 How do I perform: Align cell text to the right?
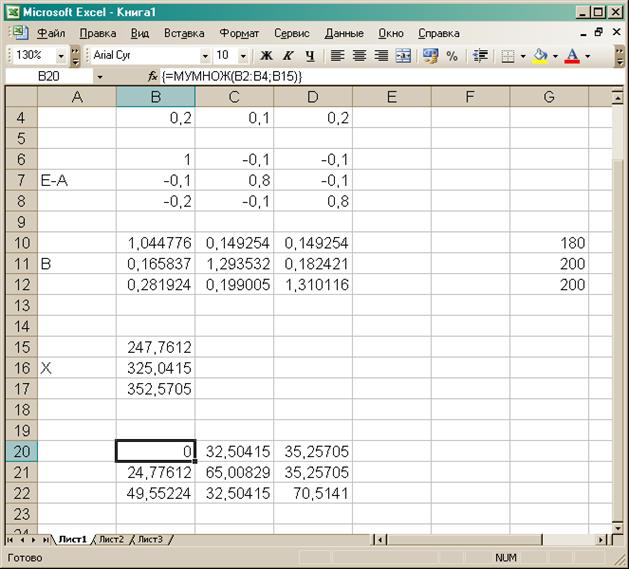click(381, 55)
